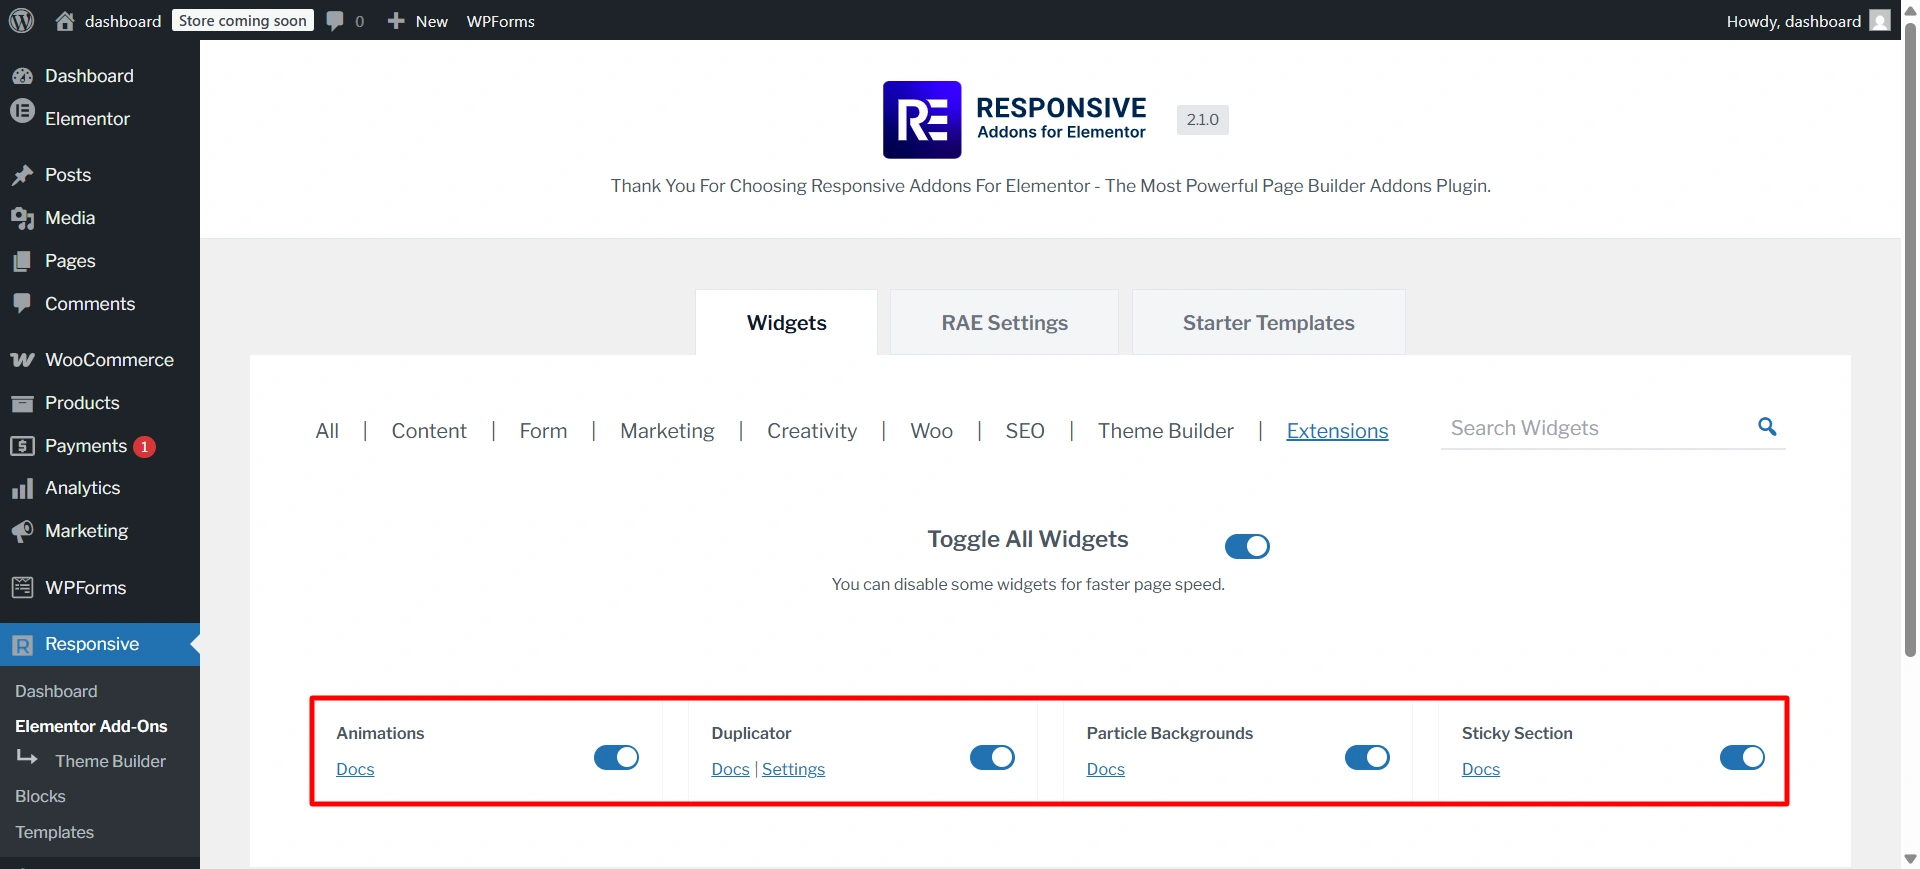Click WPForms in the admin bar
Image resolution: width=1920 pixels, height=869 pixels.
(x=500, y=21)
